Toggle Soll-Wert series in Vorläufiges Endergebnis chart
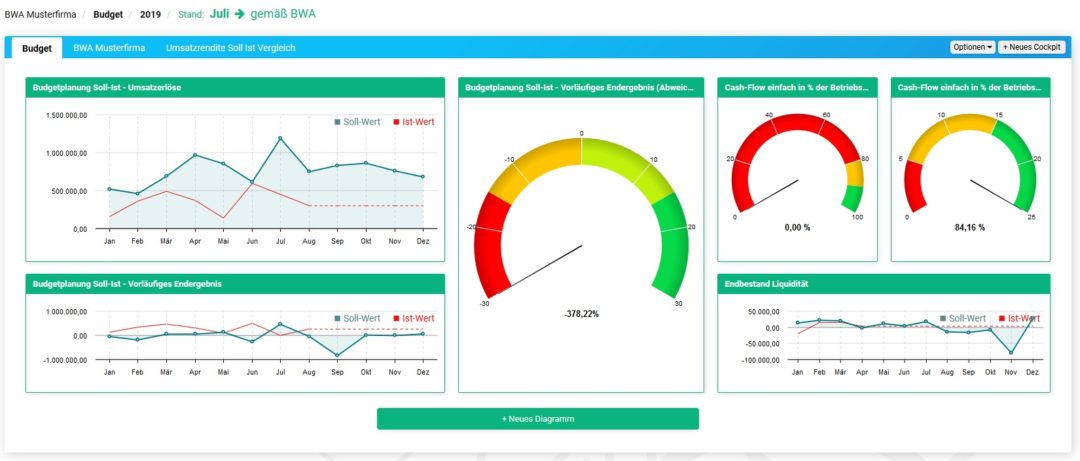 tap(357, 318)
